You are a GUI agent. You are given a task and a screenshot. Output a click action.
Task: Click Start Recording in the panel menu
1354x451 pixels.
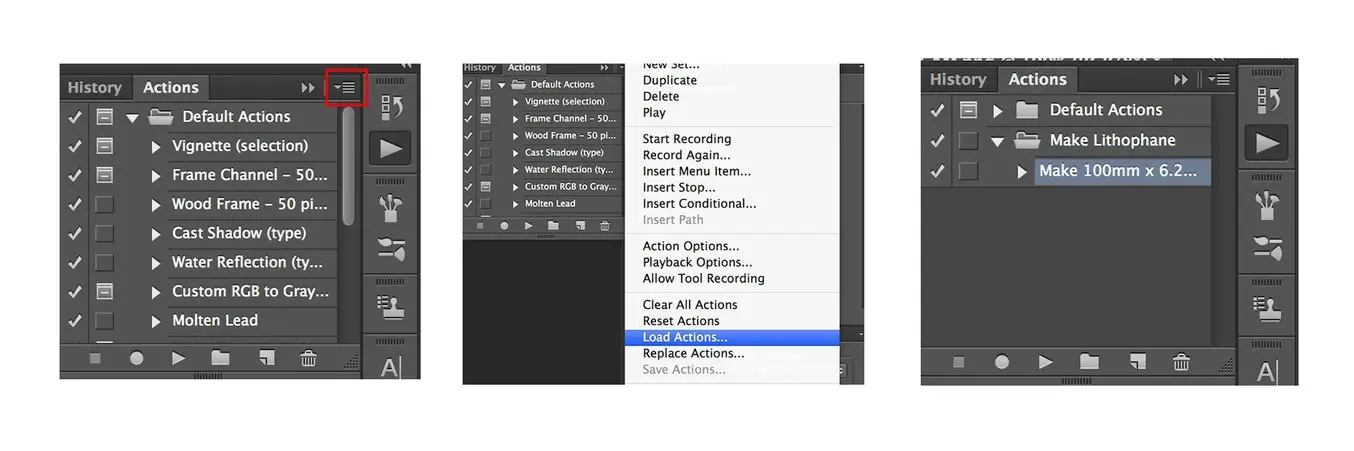click(686, 139)
